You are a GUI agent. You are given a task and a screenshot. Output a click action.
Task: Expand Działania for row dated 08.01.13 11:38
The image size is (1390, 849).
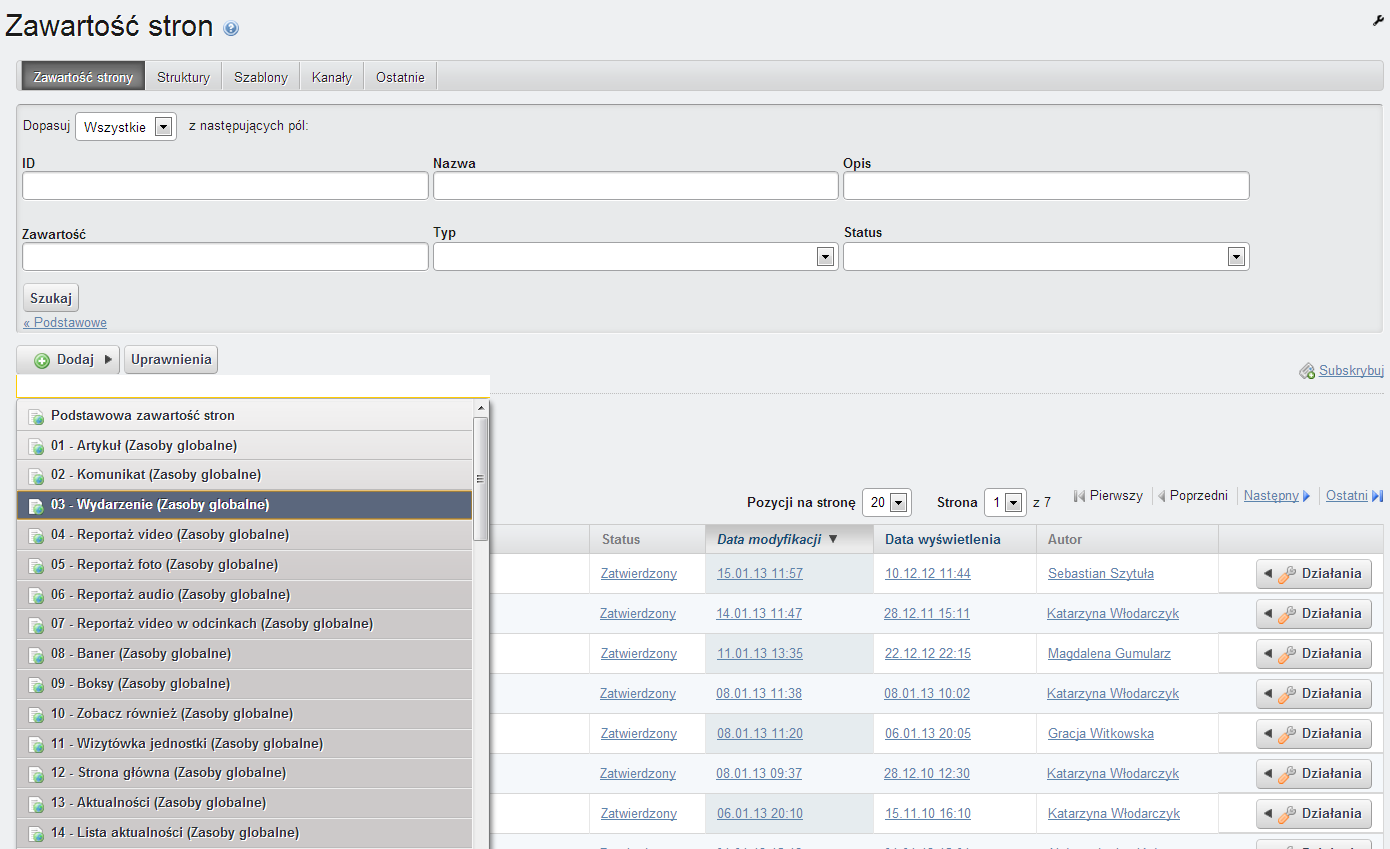pos(1314,694)
